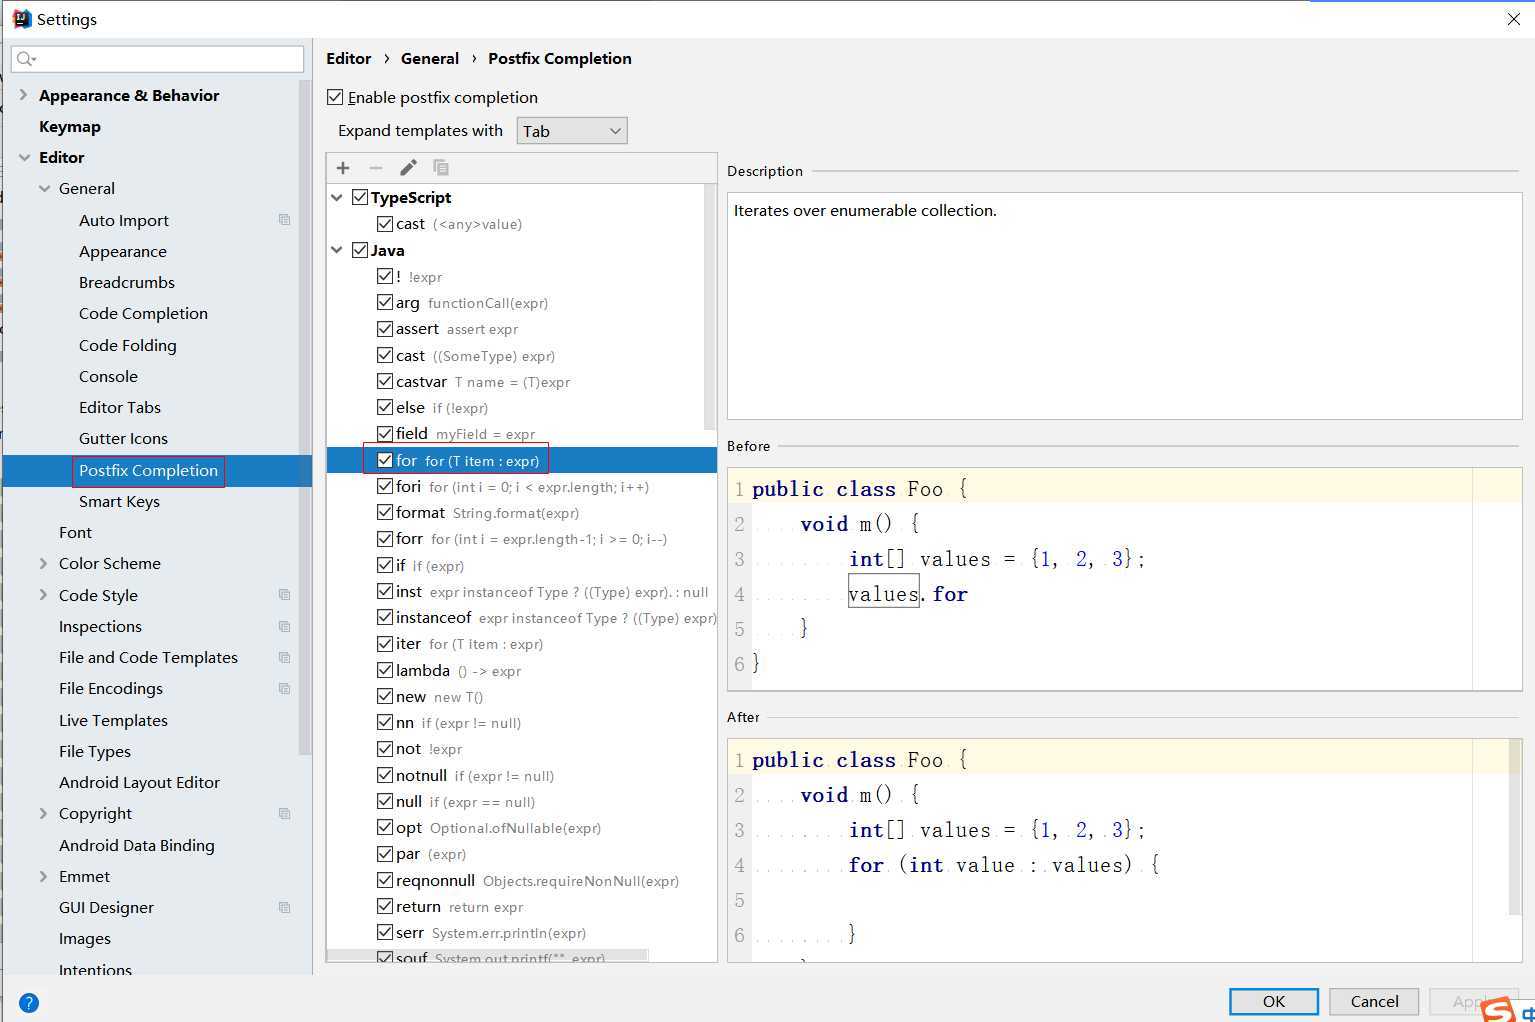Click the add template plus icon
Screen dimensions: 1535x1022
click(x=343, y=168)
